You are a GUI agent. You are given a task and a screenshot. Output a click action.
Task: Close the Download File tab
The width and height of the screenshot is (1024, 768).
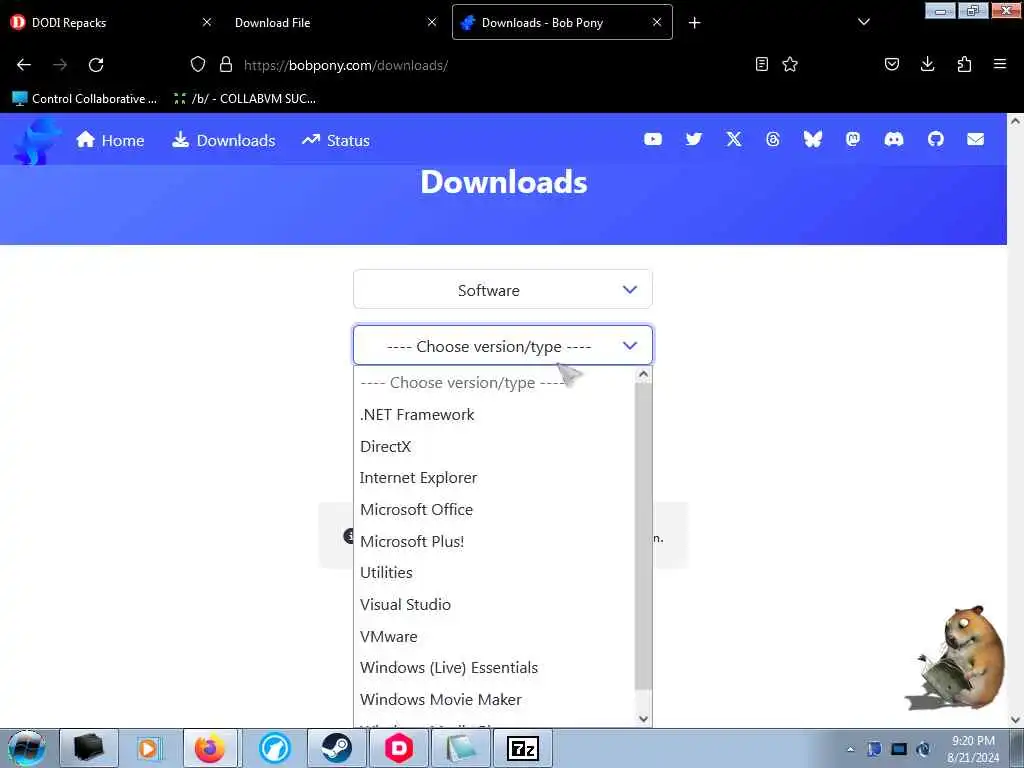[432, 22]
